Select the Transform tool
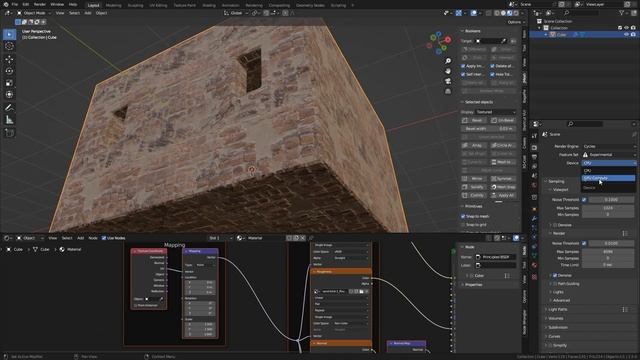 tap(9, 94)
